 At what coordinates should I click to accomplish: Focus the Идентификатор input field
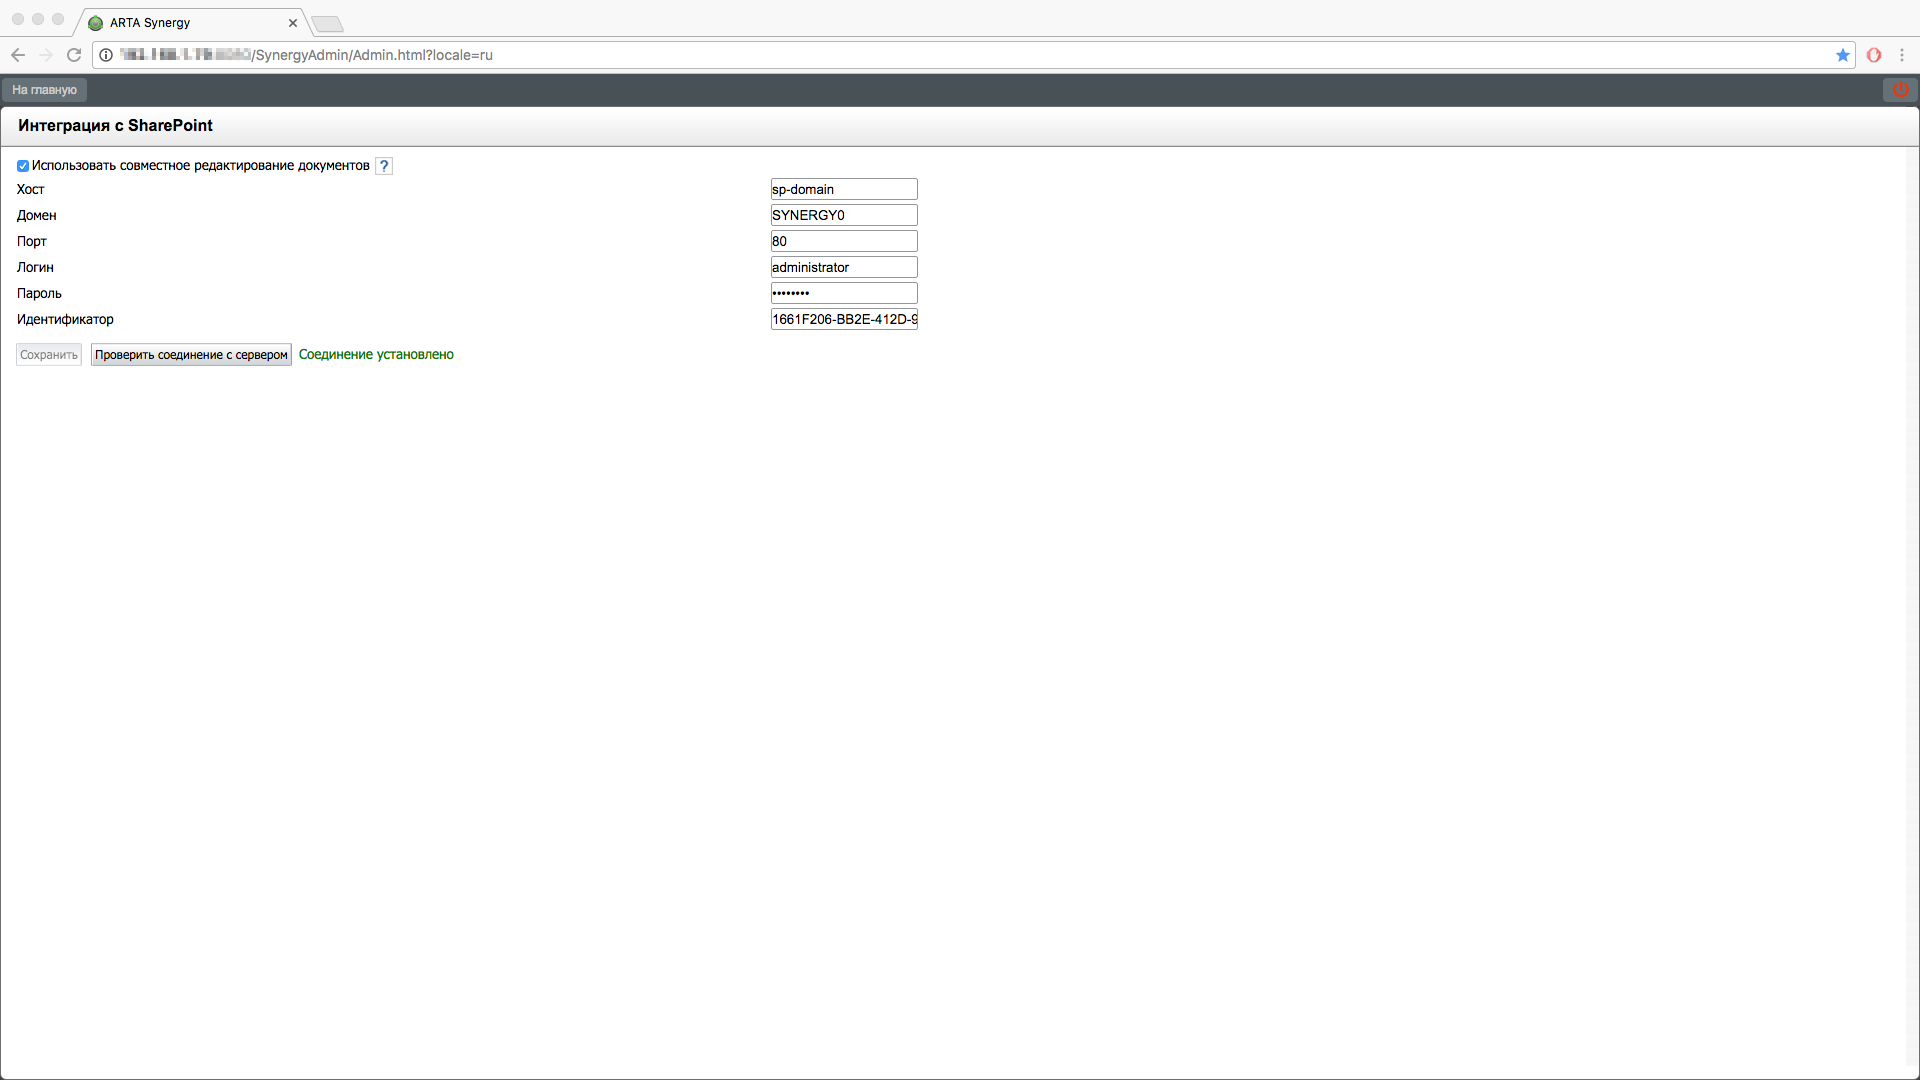[844, 319]
